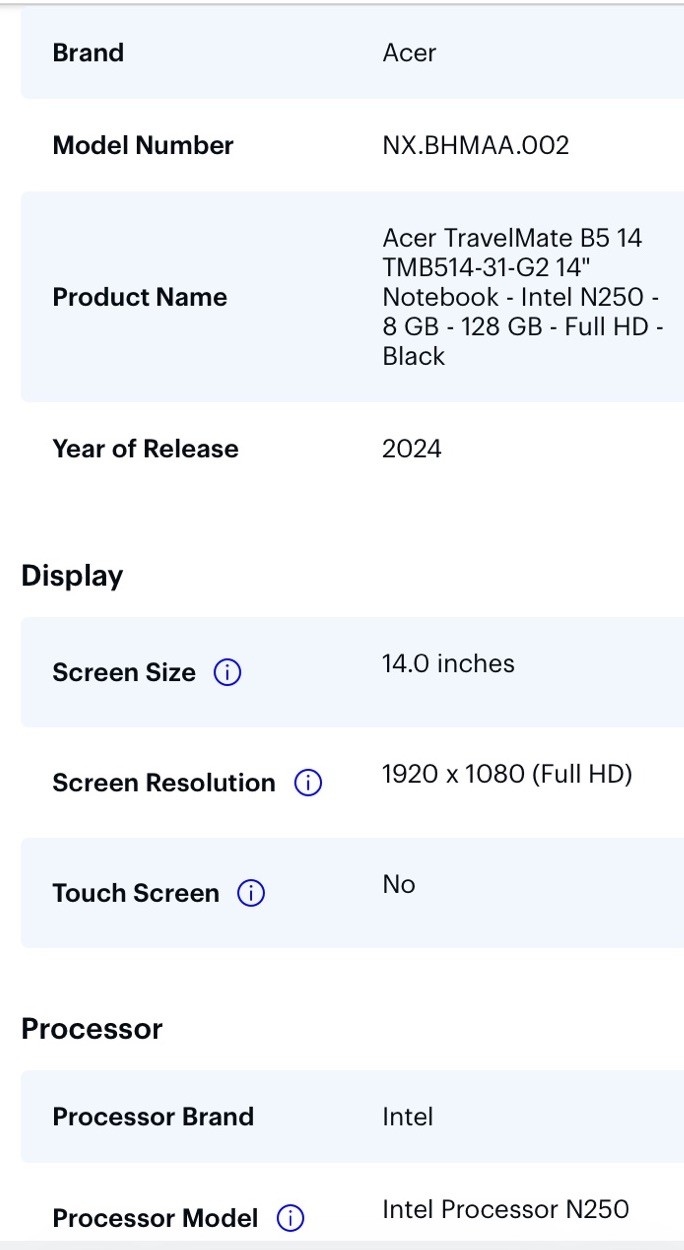
Task: Show info tooltip for Screen Resolution
Action: (x=308, y=783)
